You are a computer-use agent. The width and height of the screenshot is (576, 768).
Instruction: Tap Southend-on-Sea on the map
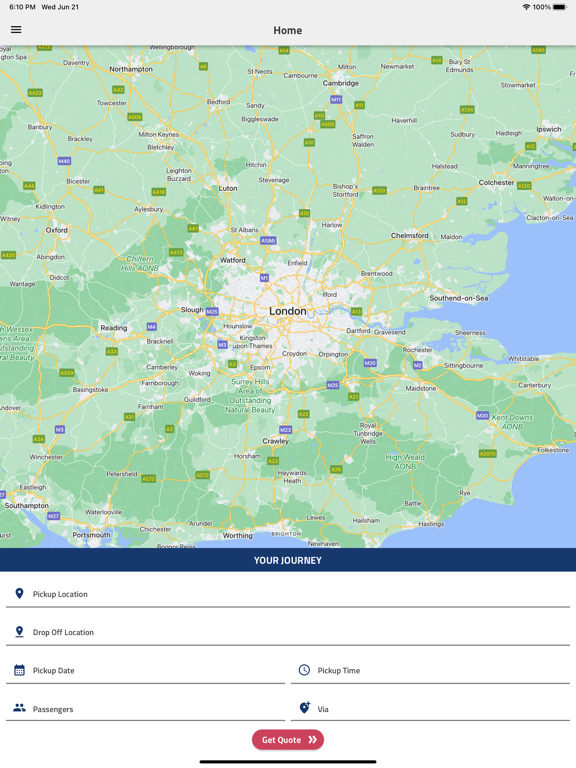[x=459, y=298]
